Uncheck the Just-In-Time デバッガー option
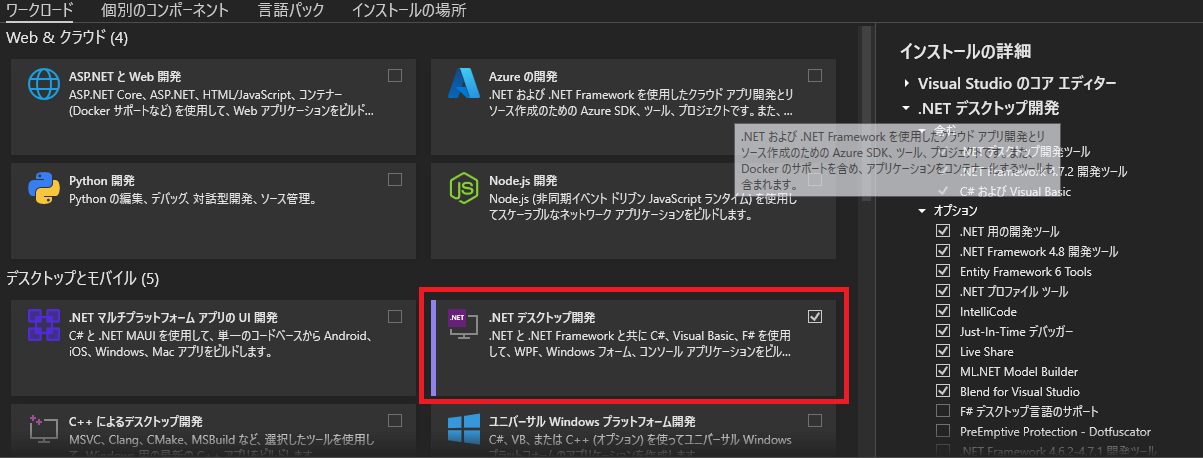 pos(942,331)
